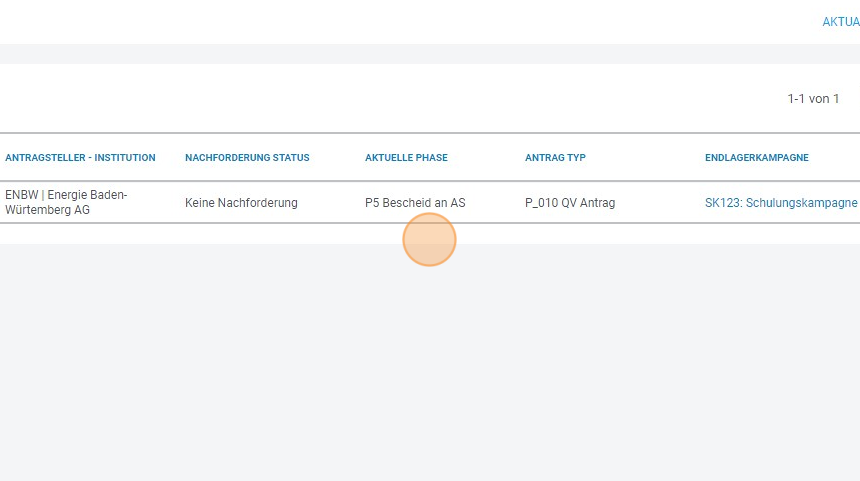Select the P5 Bescheid an AS cell

415,203
